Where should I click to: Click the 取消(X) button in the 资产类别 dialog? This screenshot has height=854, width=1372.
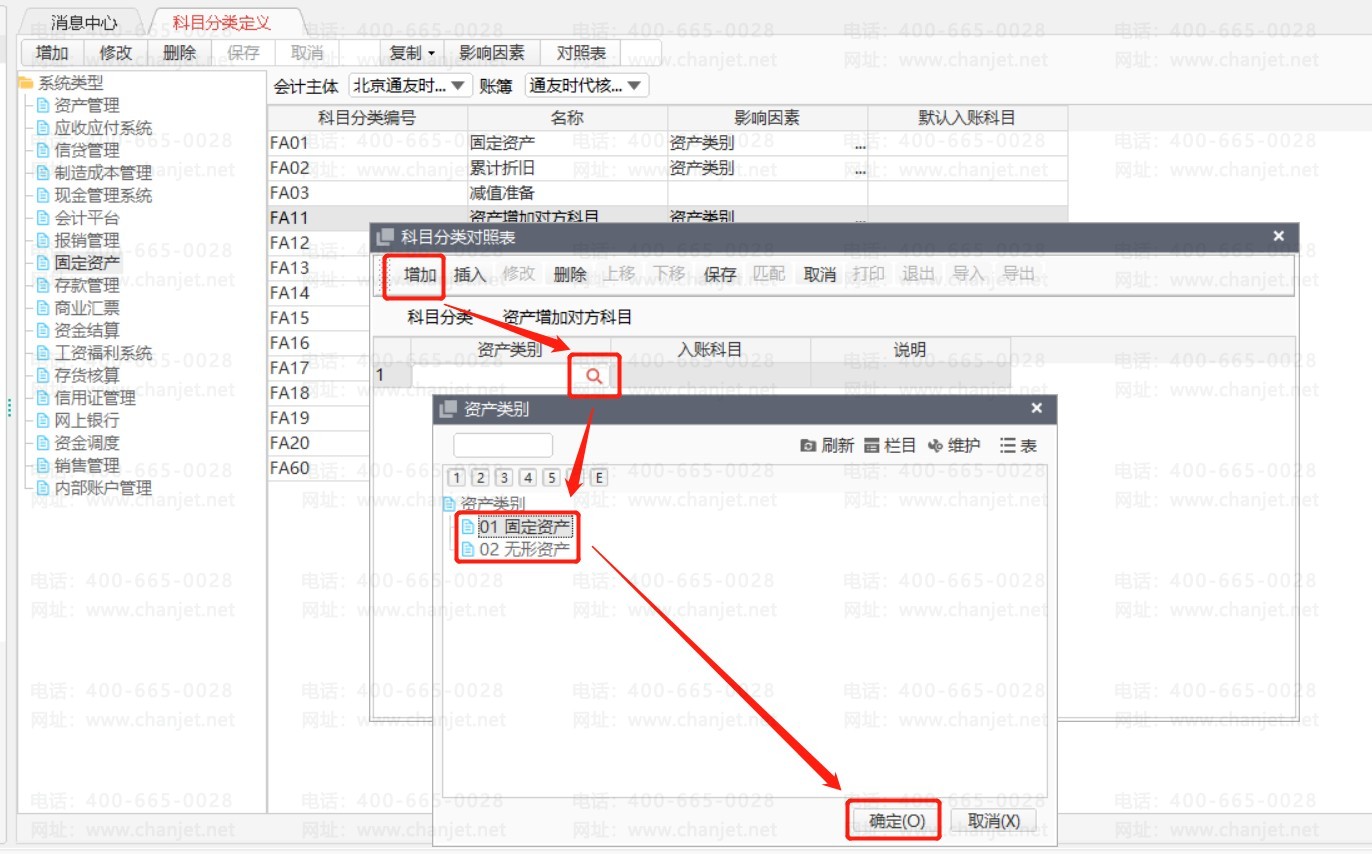point(994,821)
